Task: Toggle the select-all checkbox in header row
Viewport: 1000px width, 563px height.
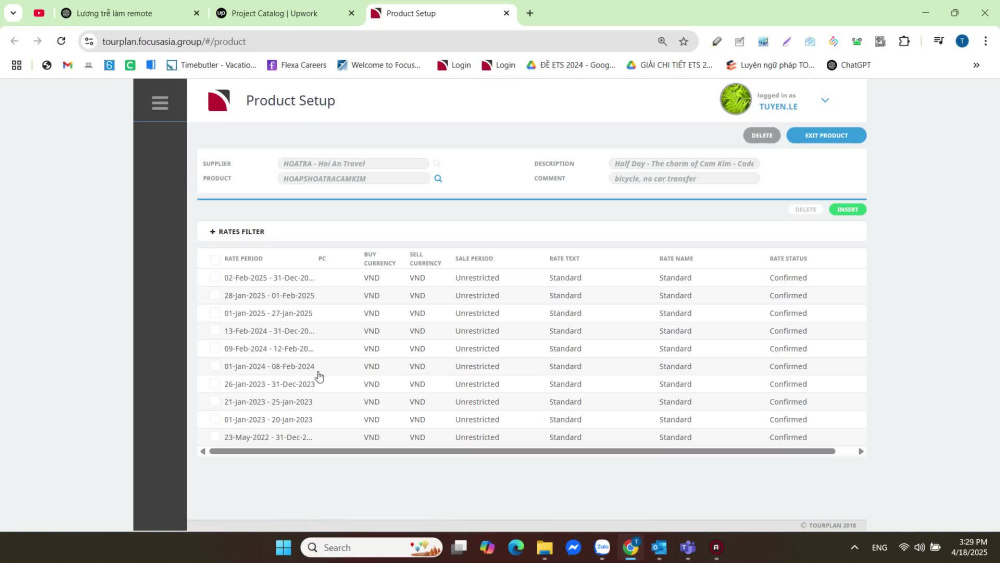Action: point(215,259)
